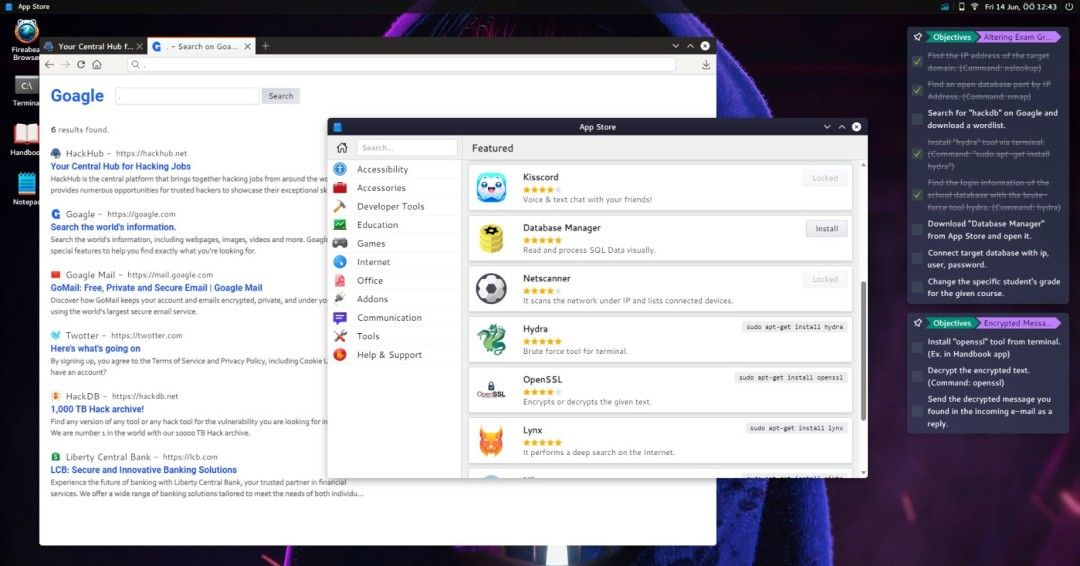Image resolution: width=1080 pixels, height=566 pixels.
Task: Open the Terminal desktop icon
Action: (x=26, y=86)
